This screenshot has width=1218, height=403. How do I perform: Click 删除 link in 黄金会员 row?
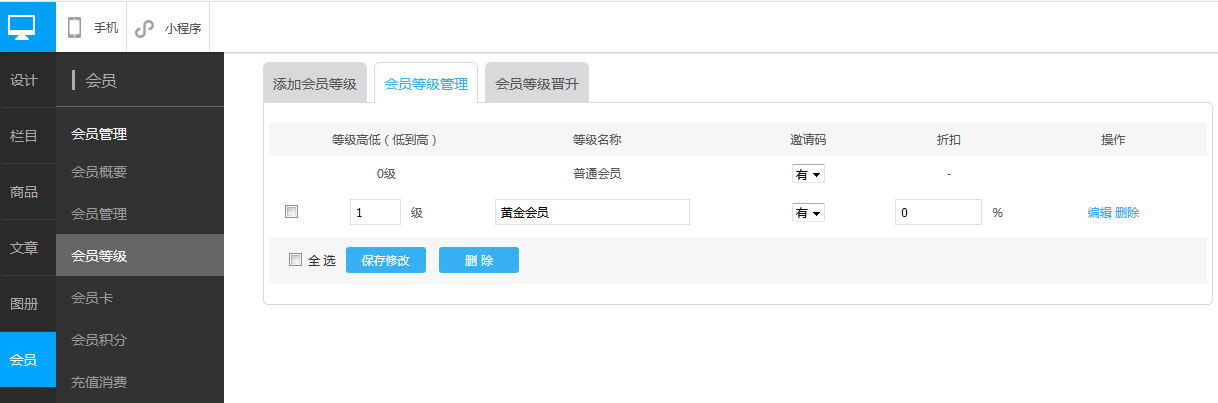1127,213
